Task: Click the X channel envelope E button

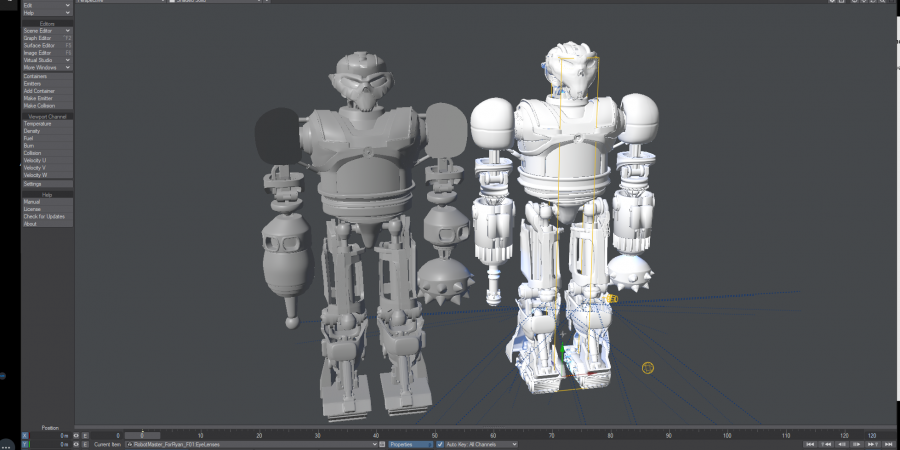Action: 85,436
